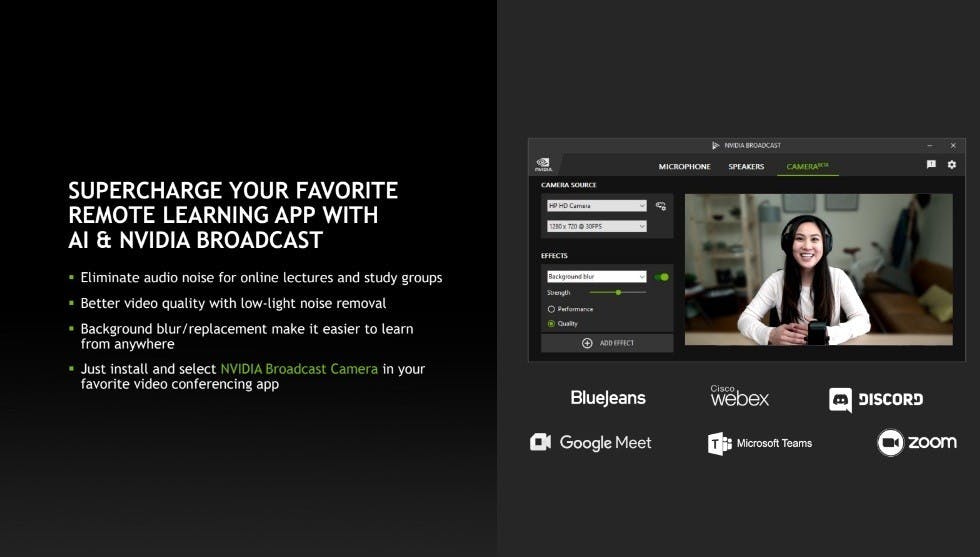Click the Cisco Webex logo
The image size is (980, 557).
(739, 396)
